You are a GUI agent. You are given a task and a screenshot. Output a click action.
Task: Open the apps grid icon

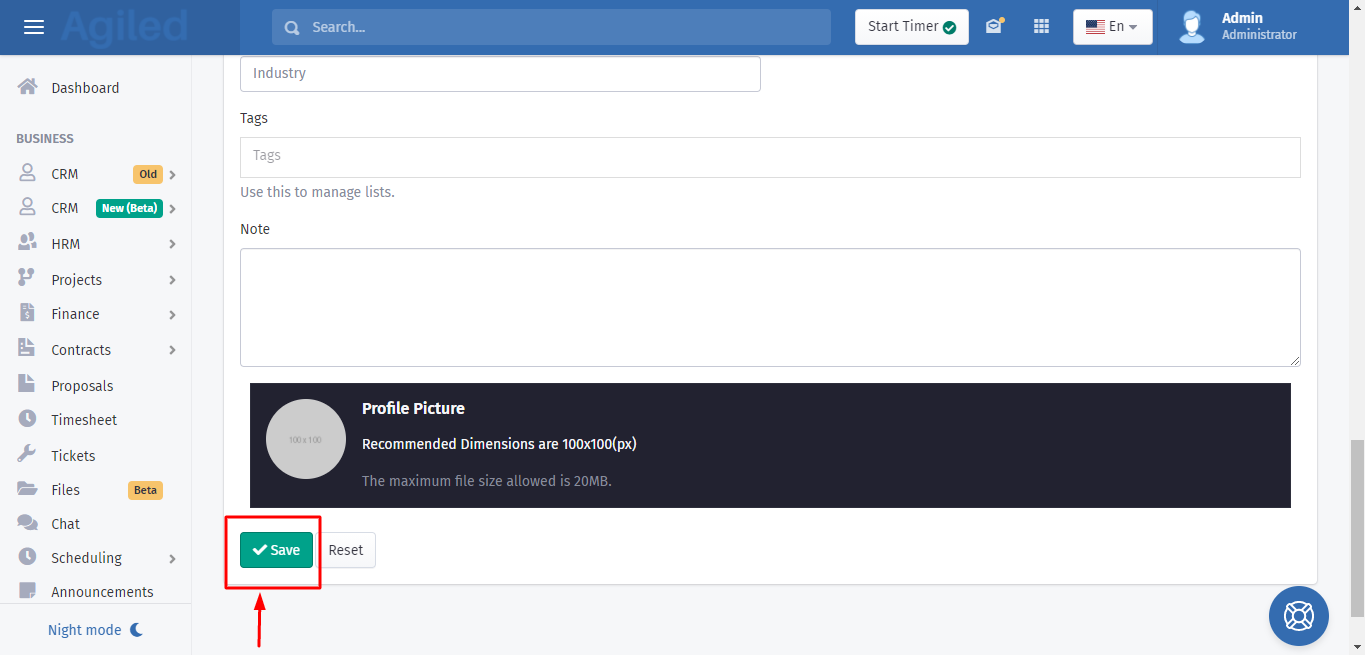(1041, 27)
